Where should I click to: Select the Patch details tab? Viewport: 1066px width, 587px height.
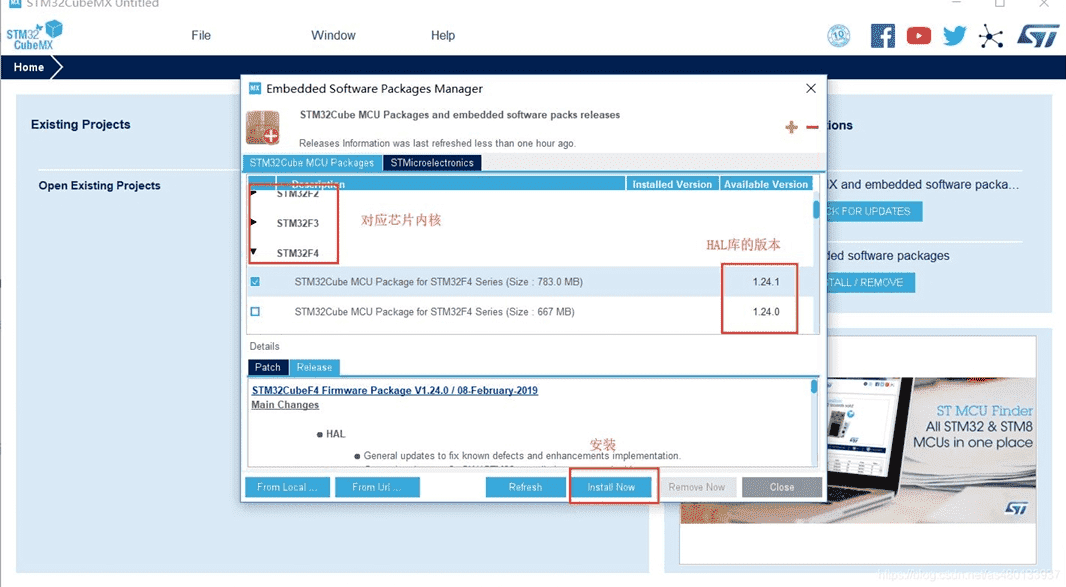coord(268,367)
